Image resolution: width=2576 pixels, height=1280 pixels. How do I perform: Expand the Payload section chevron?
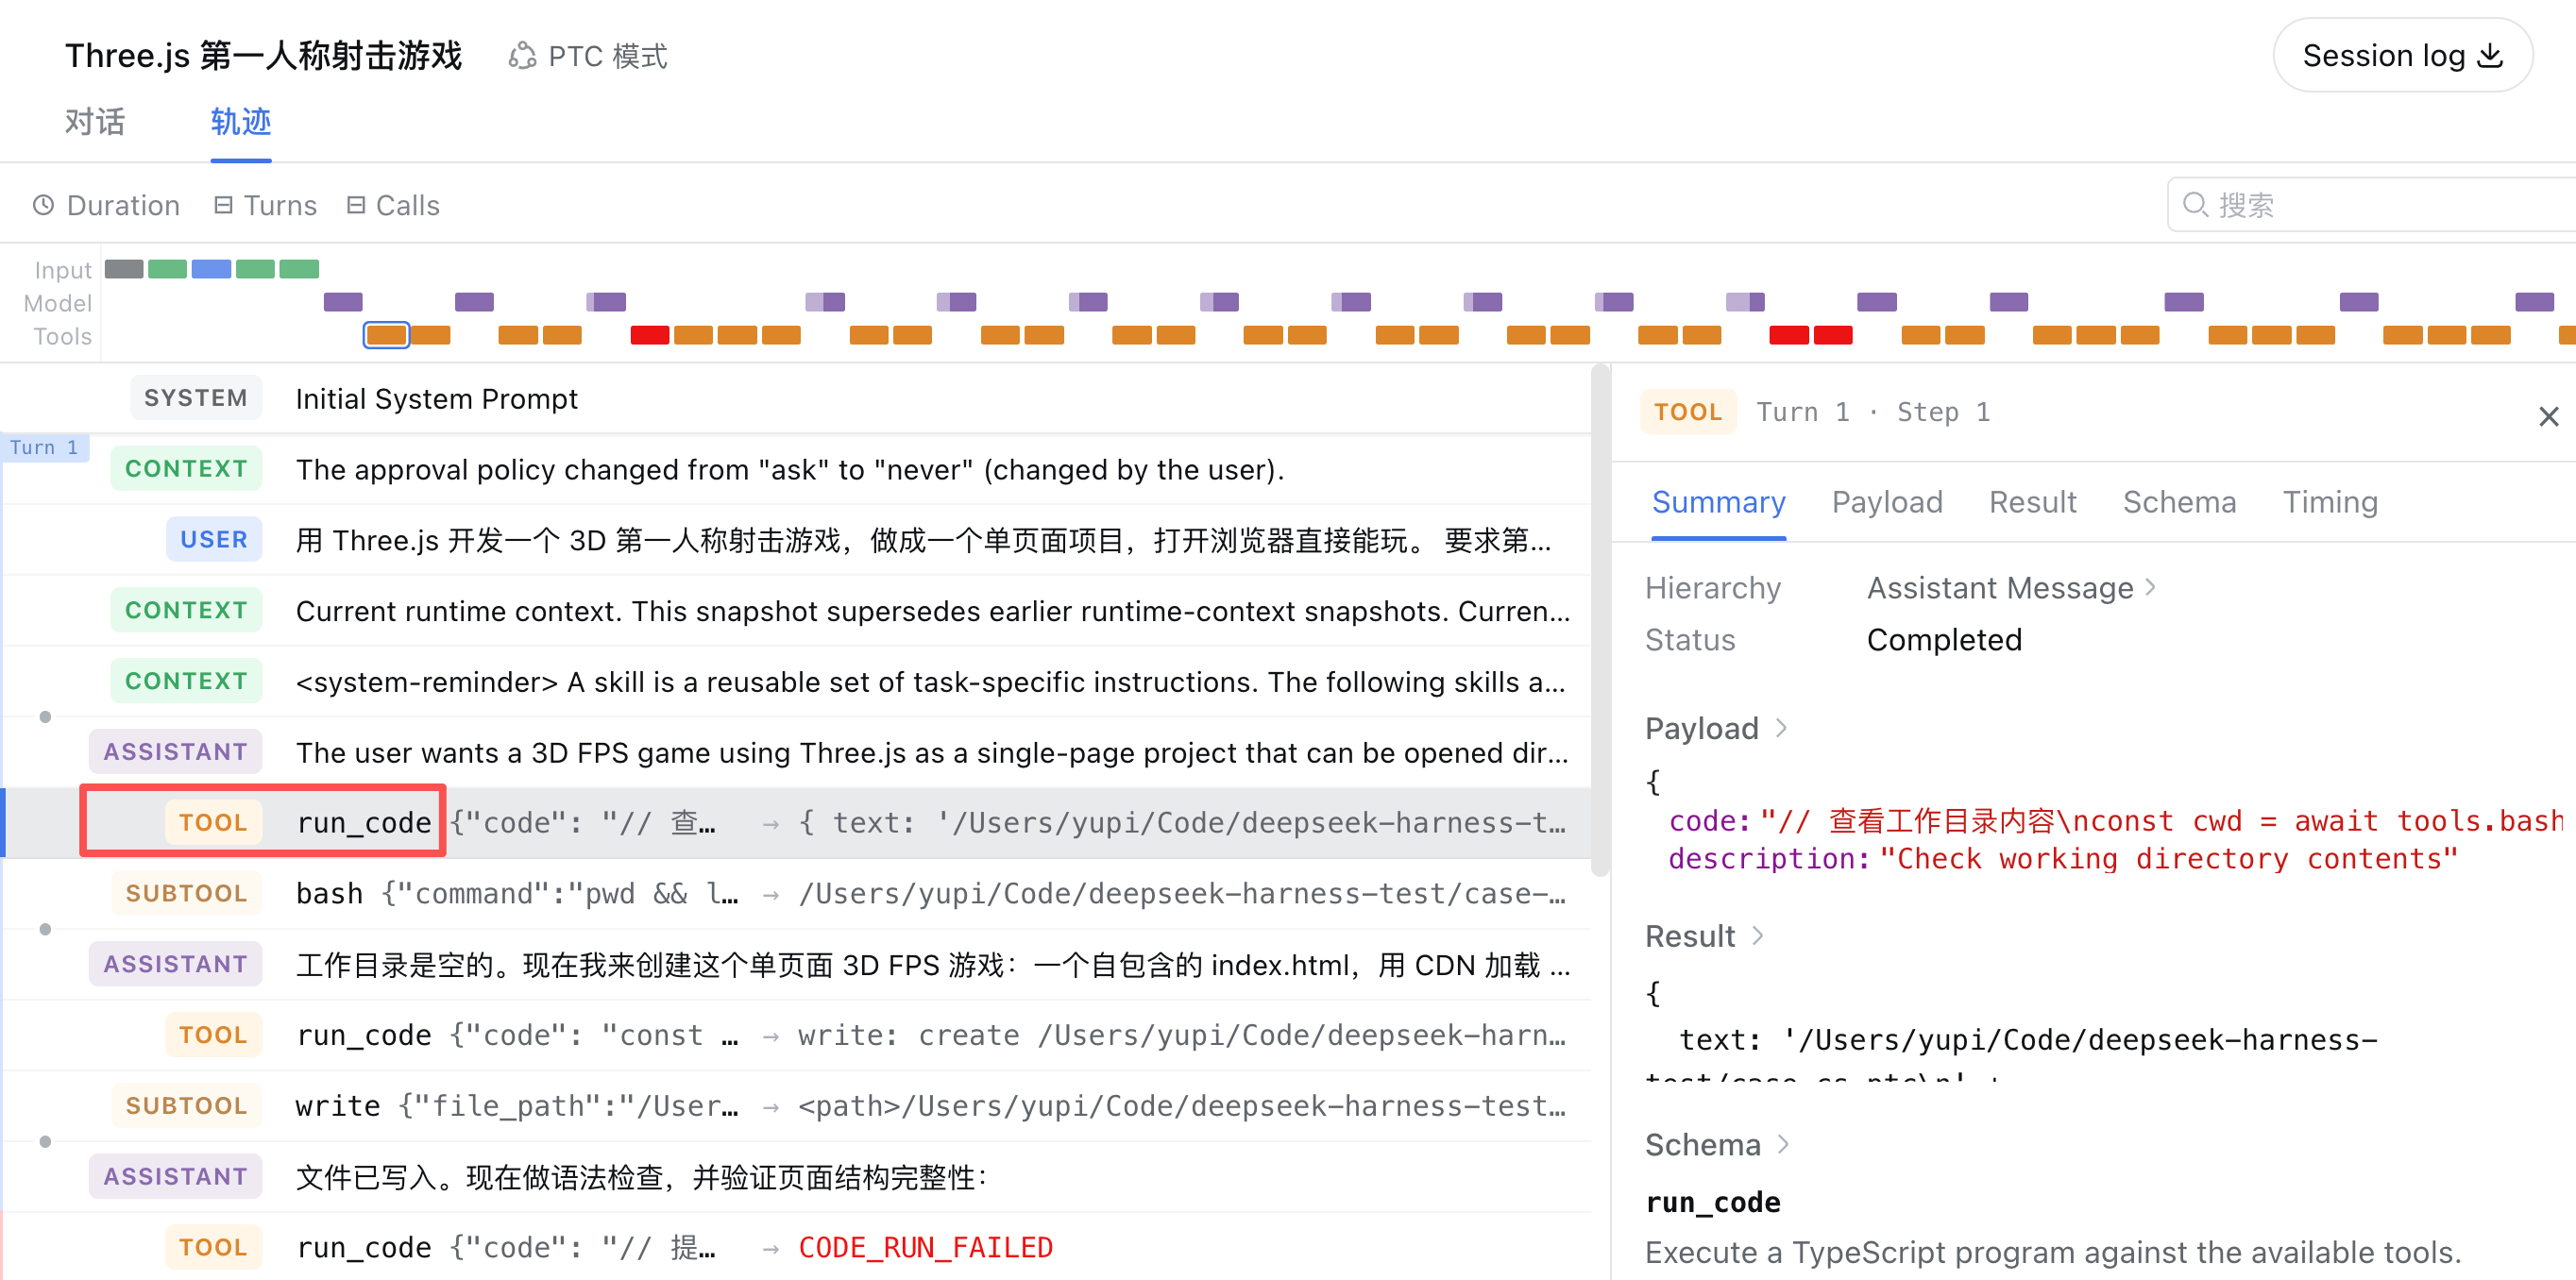(x=1781, y=728)
